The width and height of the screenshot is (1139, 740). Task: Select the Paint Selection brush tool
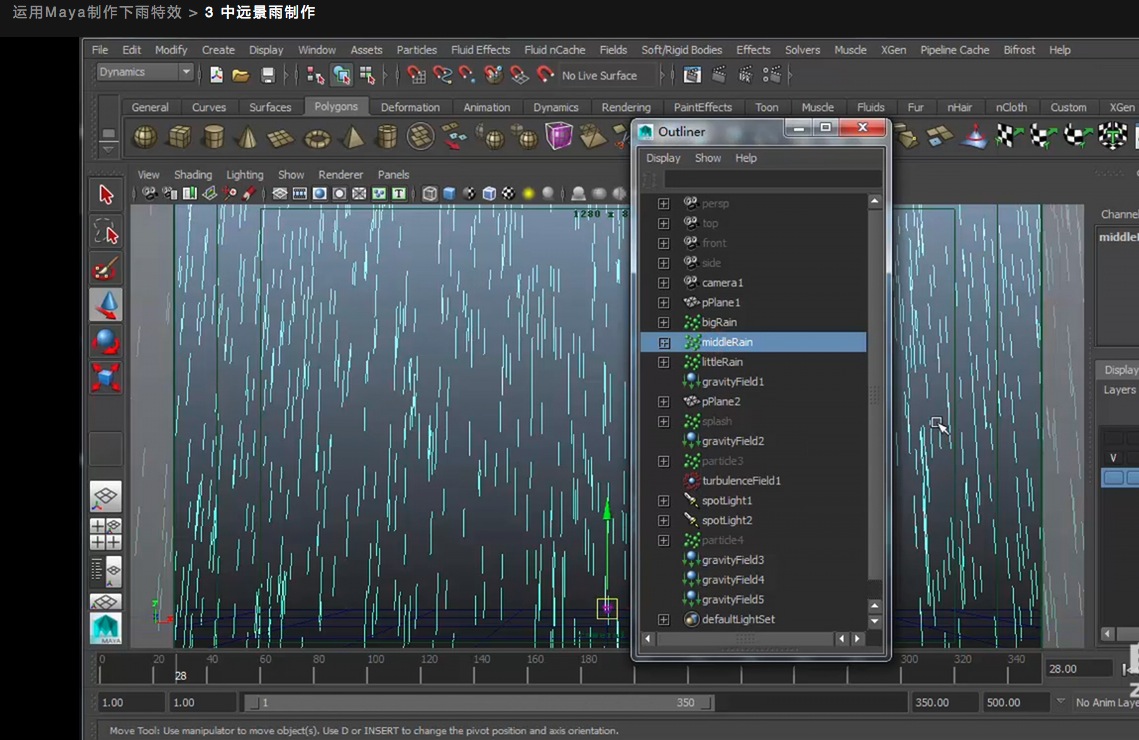click(x=106, y=269)
